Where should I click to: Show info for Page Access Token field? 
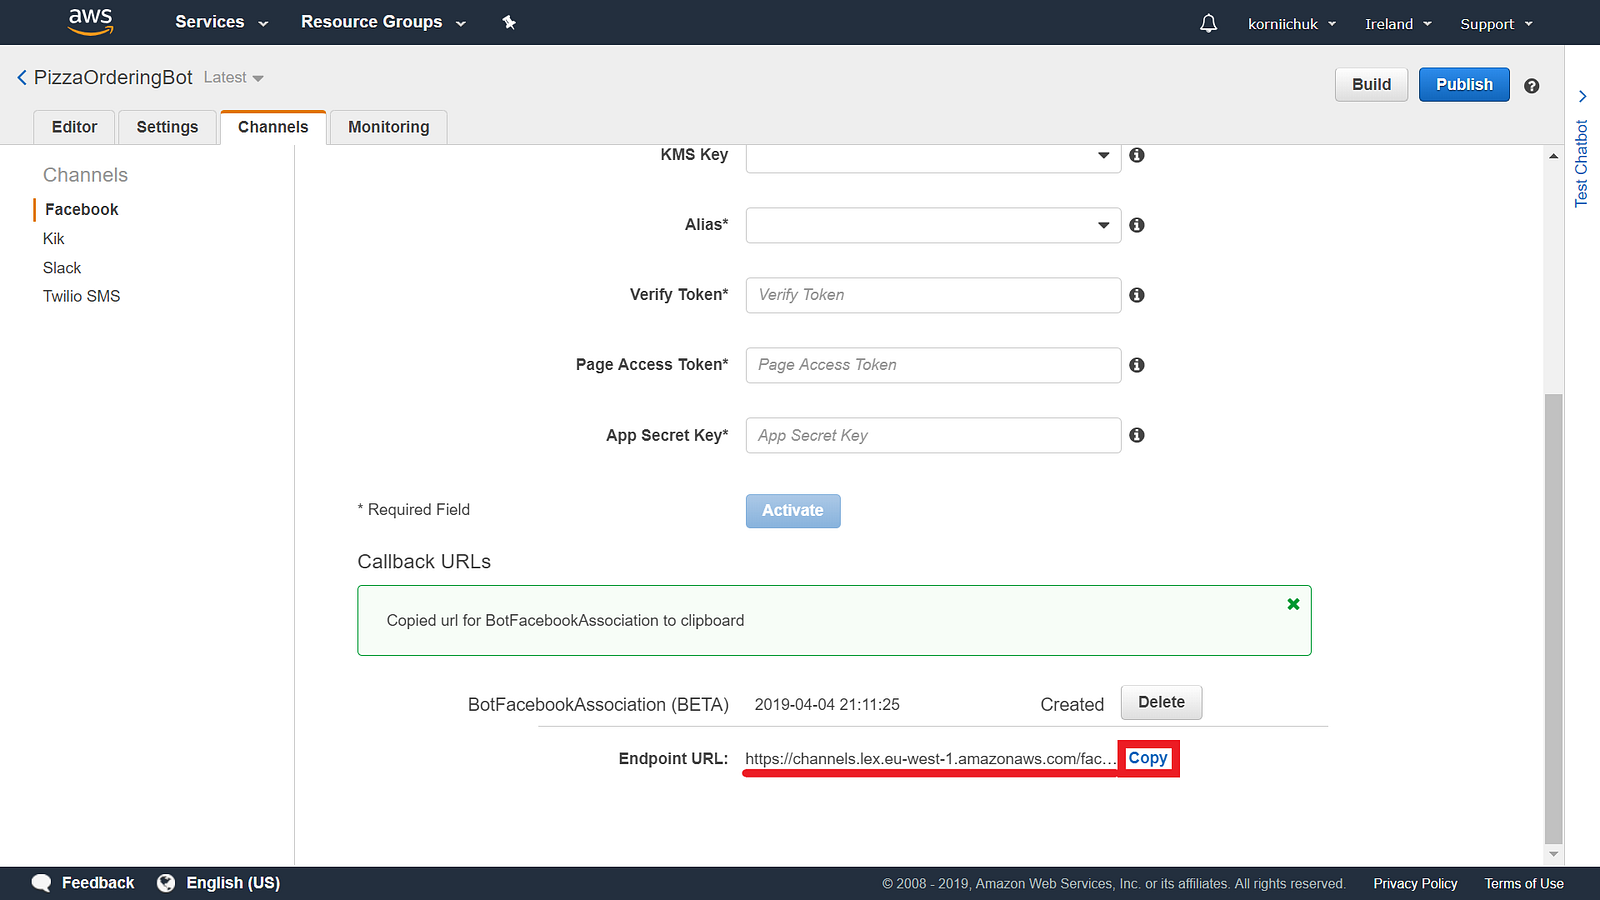[x=1137, y=365]
